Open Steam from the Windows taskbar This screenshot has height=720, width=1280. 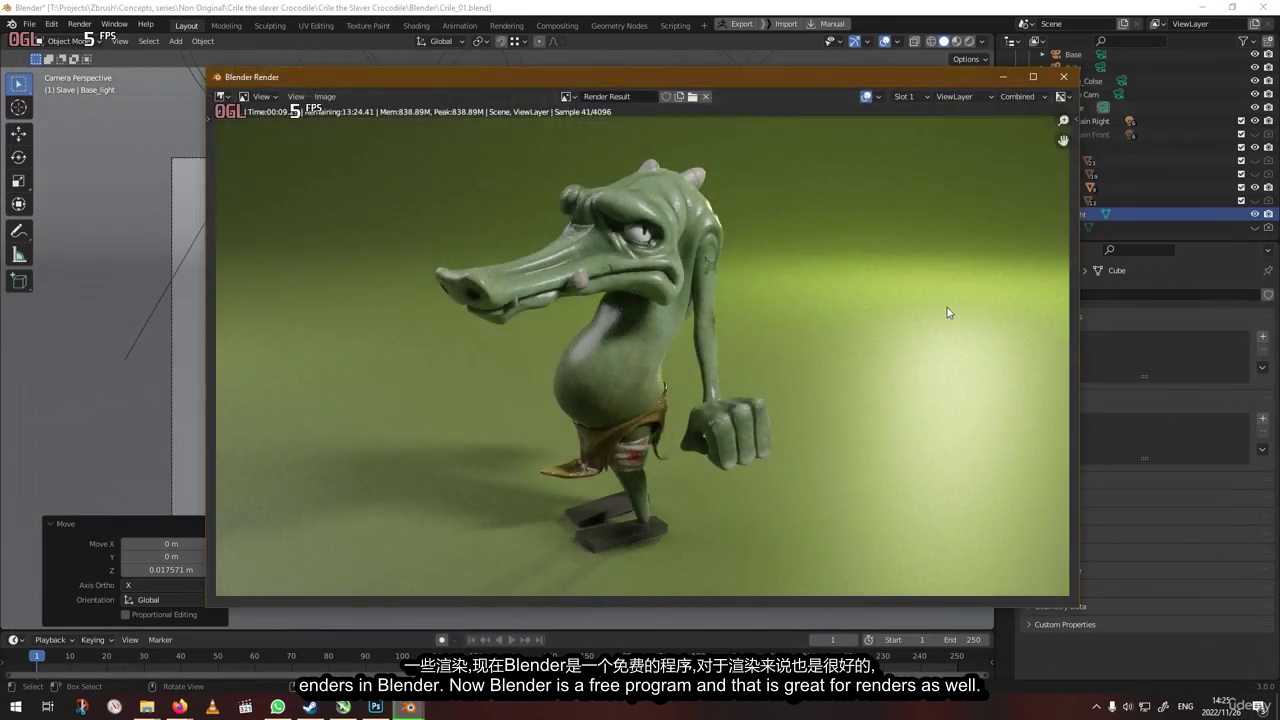(x=310, y=707)
